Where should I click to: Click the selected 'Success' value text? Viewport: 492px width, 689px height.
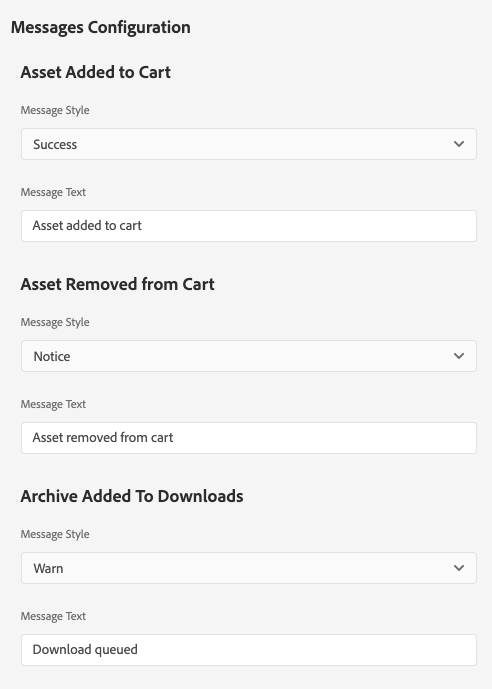click(x=55, y=145)
